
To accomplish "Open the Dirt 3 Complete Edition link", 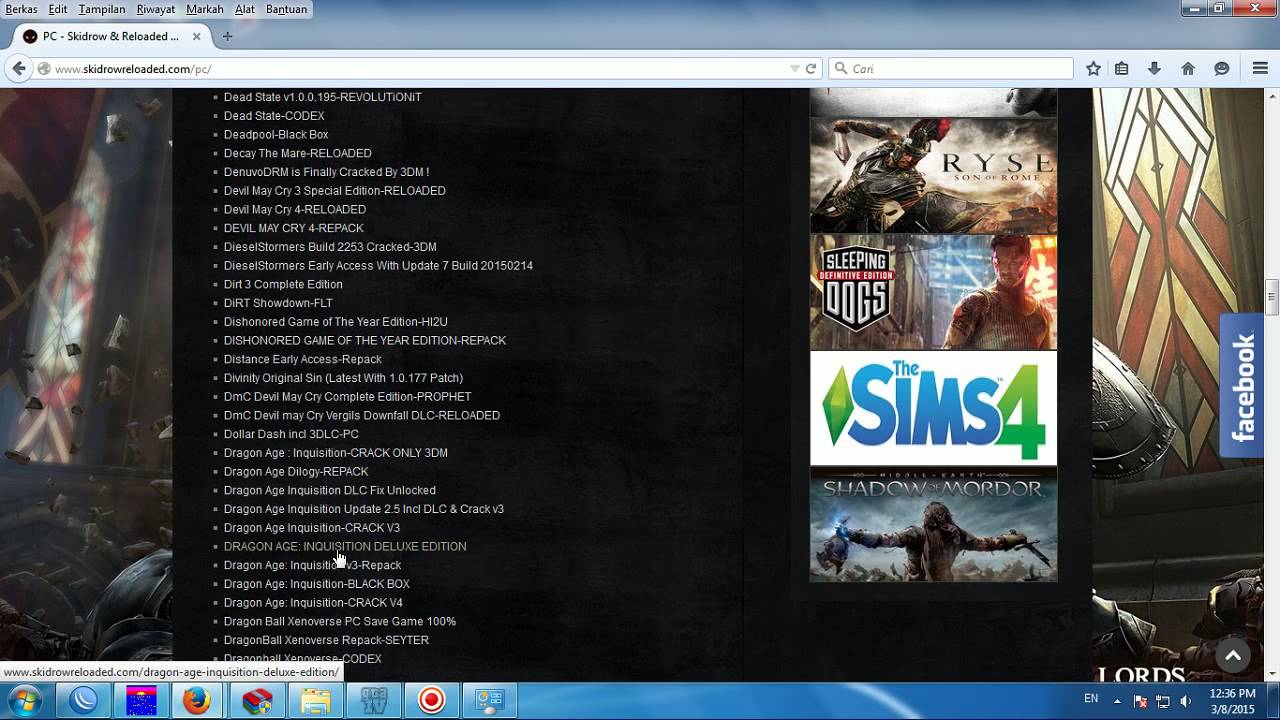I will tap(283, 284).
